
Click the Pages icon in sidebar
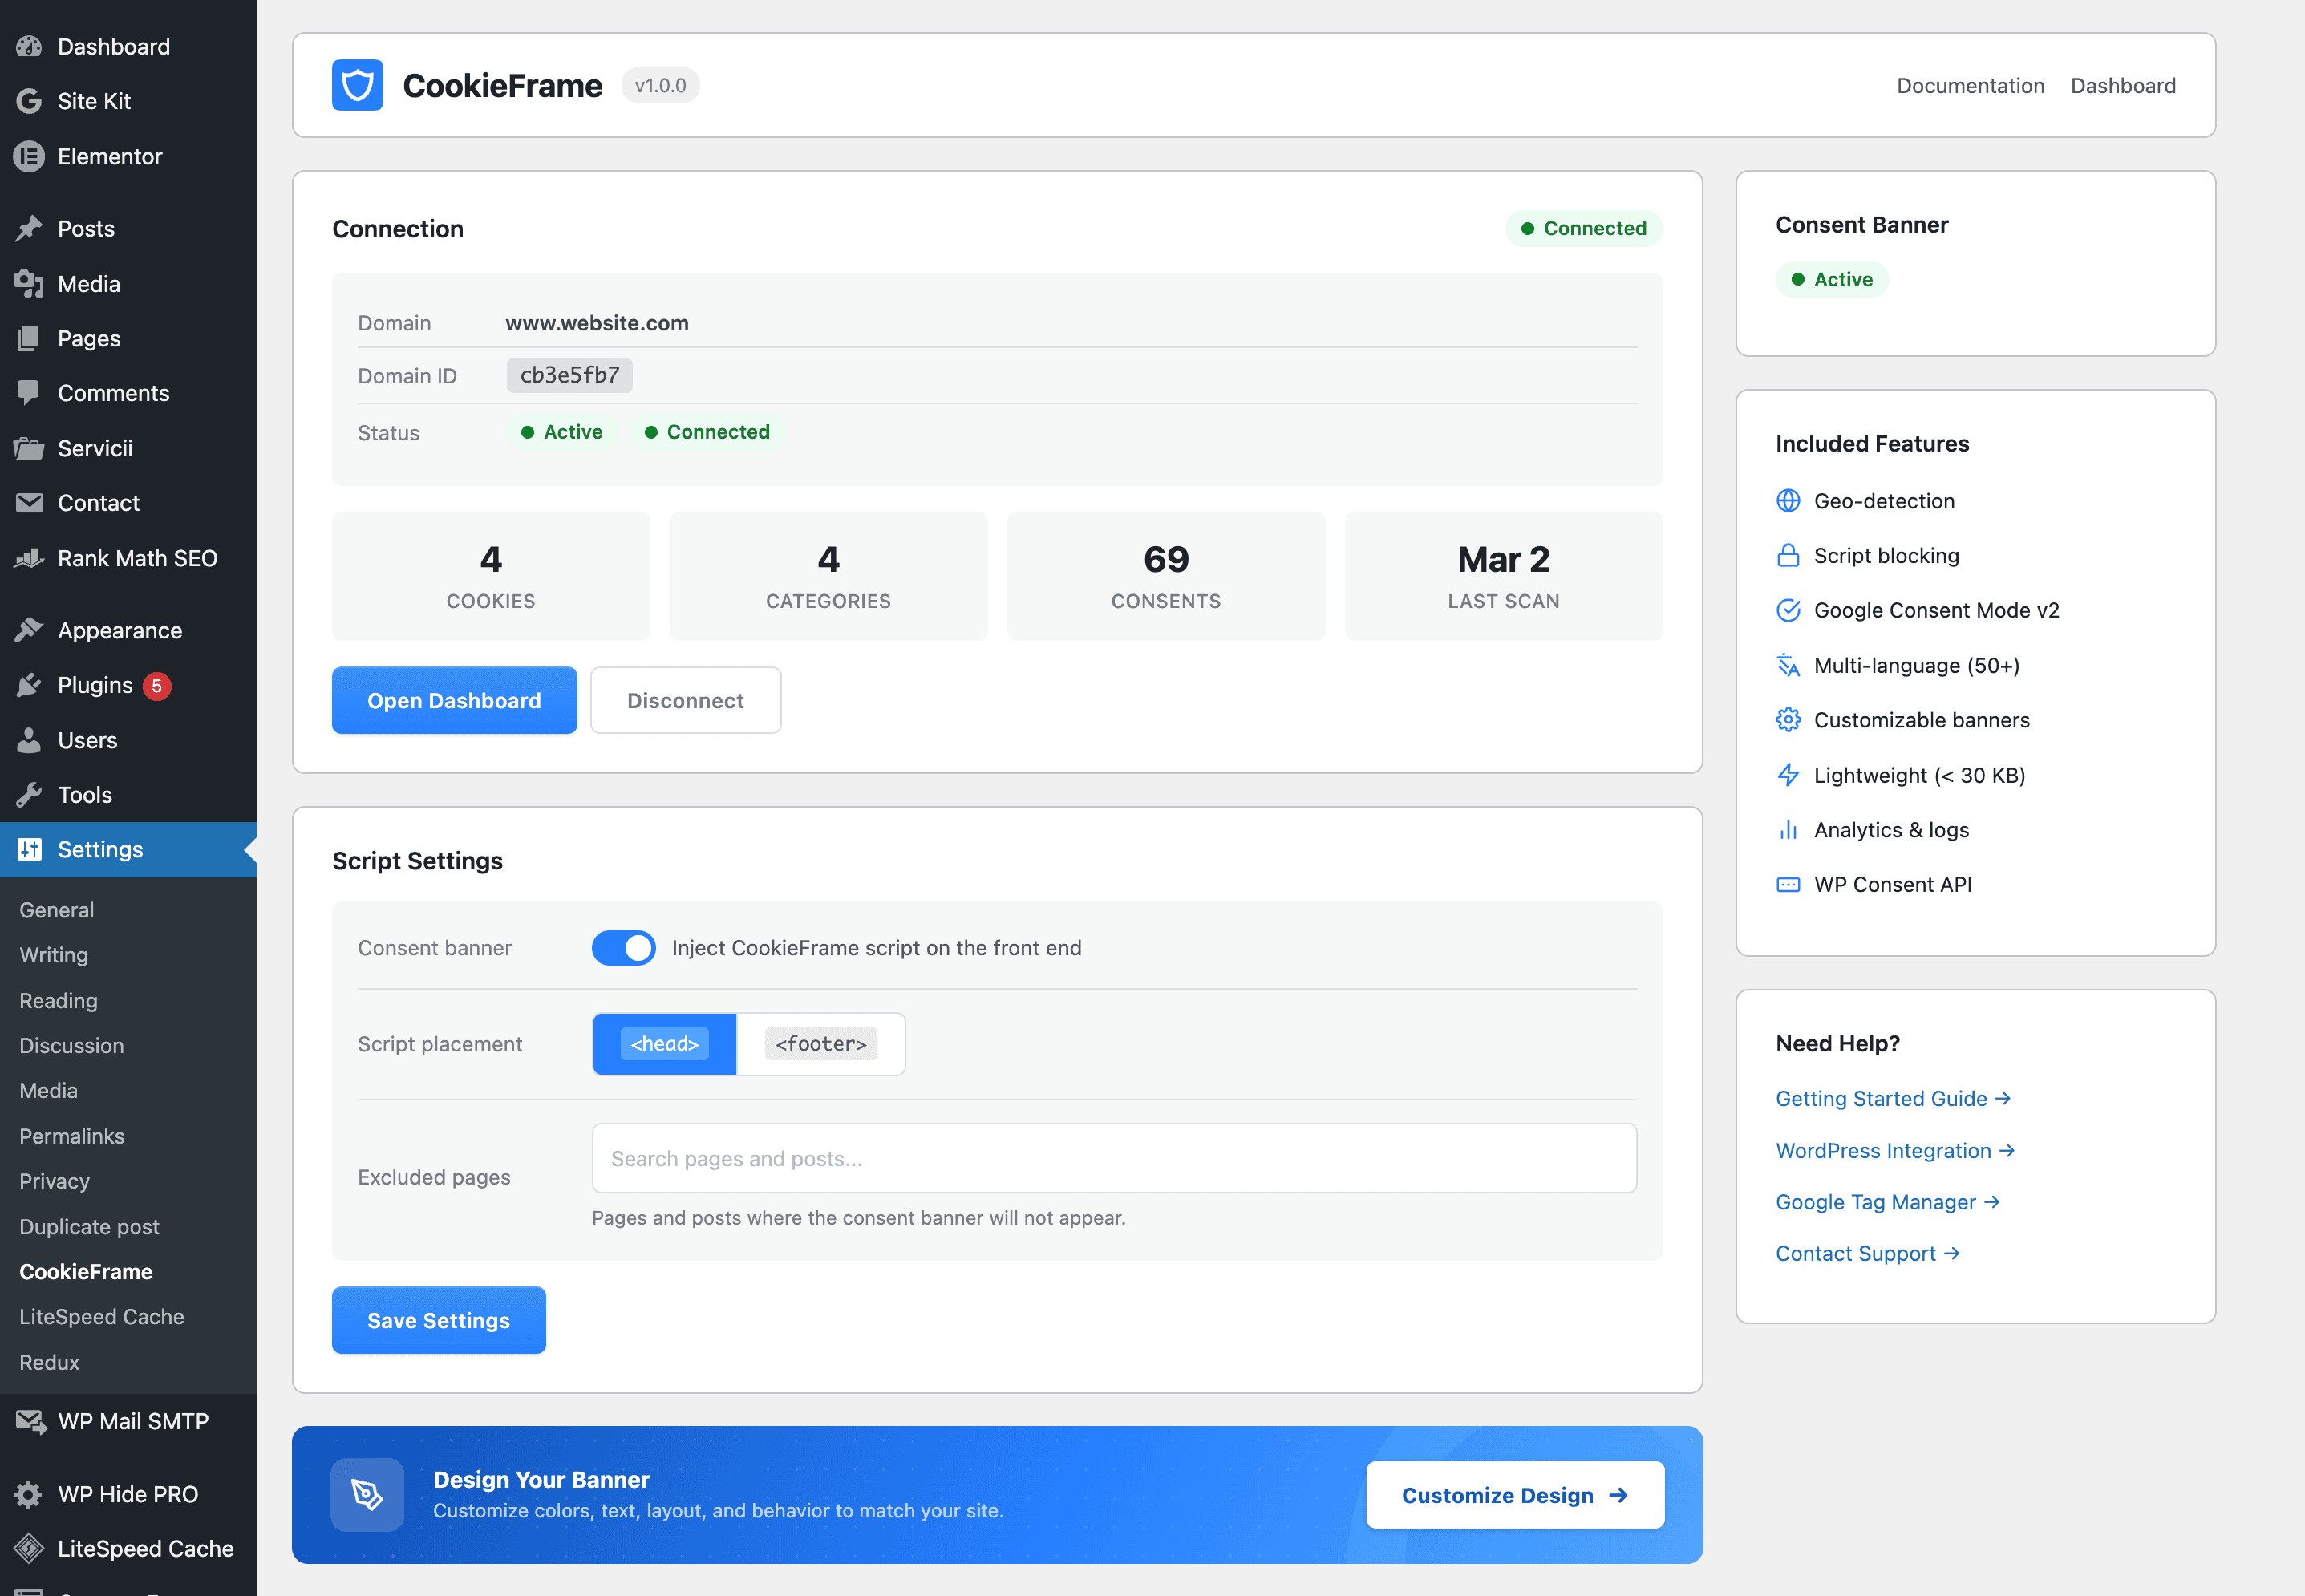click(x=29, y=338)
